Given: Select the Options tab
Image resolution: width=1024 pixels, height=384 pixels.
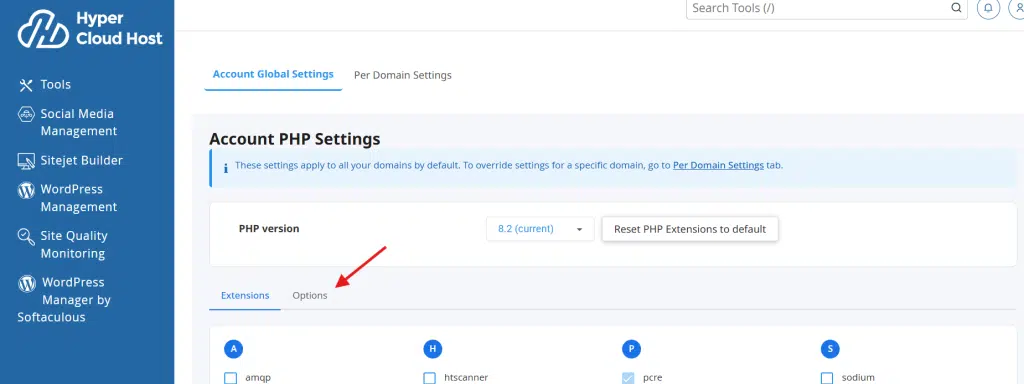Looking at the screenshot, I should pos(310,296).
